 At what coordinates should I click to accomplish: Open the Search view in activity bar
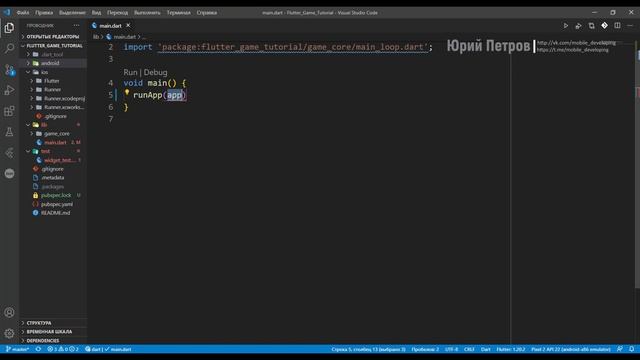pyautogui.click(x=9, y=49)
